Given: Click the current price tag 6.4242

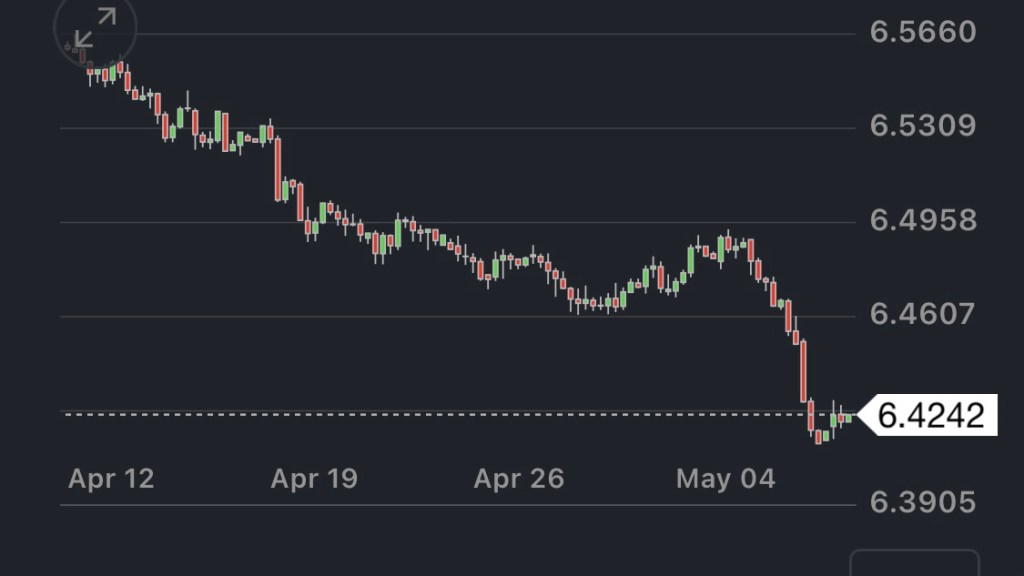Looking at the screenshot, I should pos(930,414).
